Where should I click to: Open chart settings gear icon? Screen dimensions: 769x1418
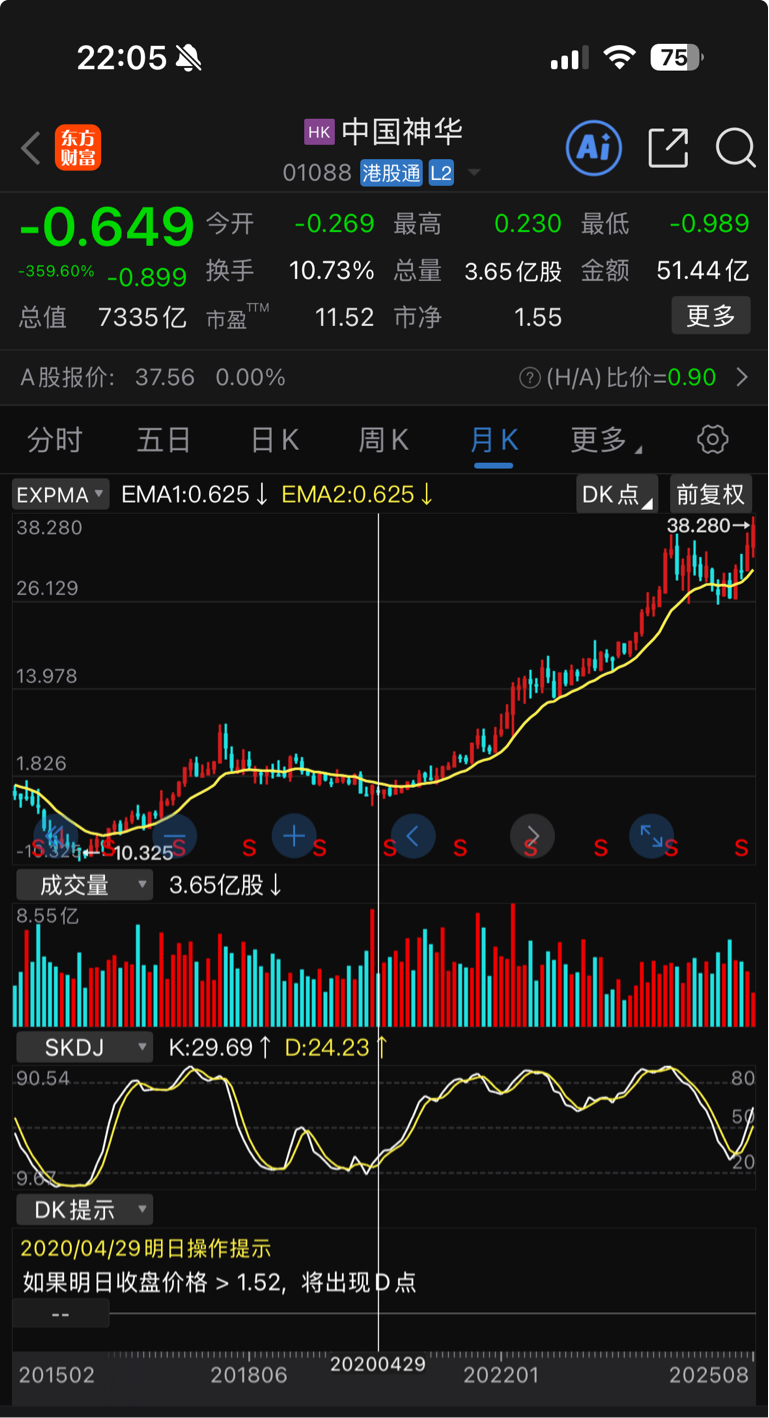pyautogui.click(x=712, y=439)
